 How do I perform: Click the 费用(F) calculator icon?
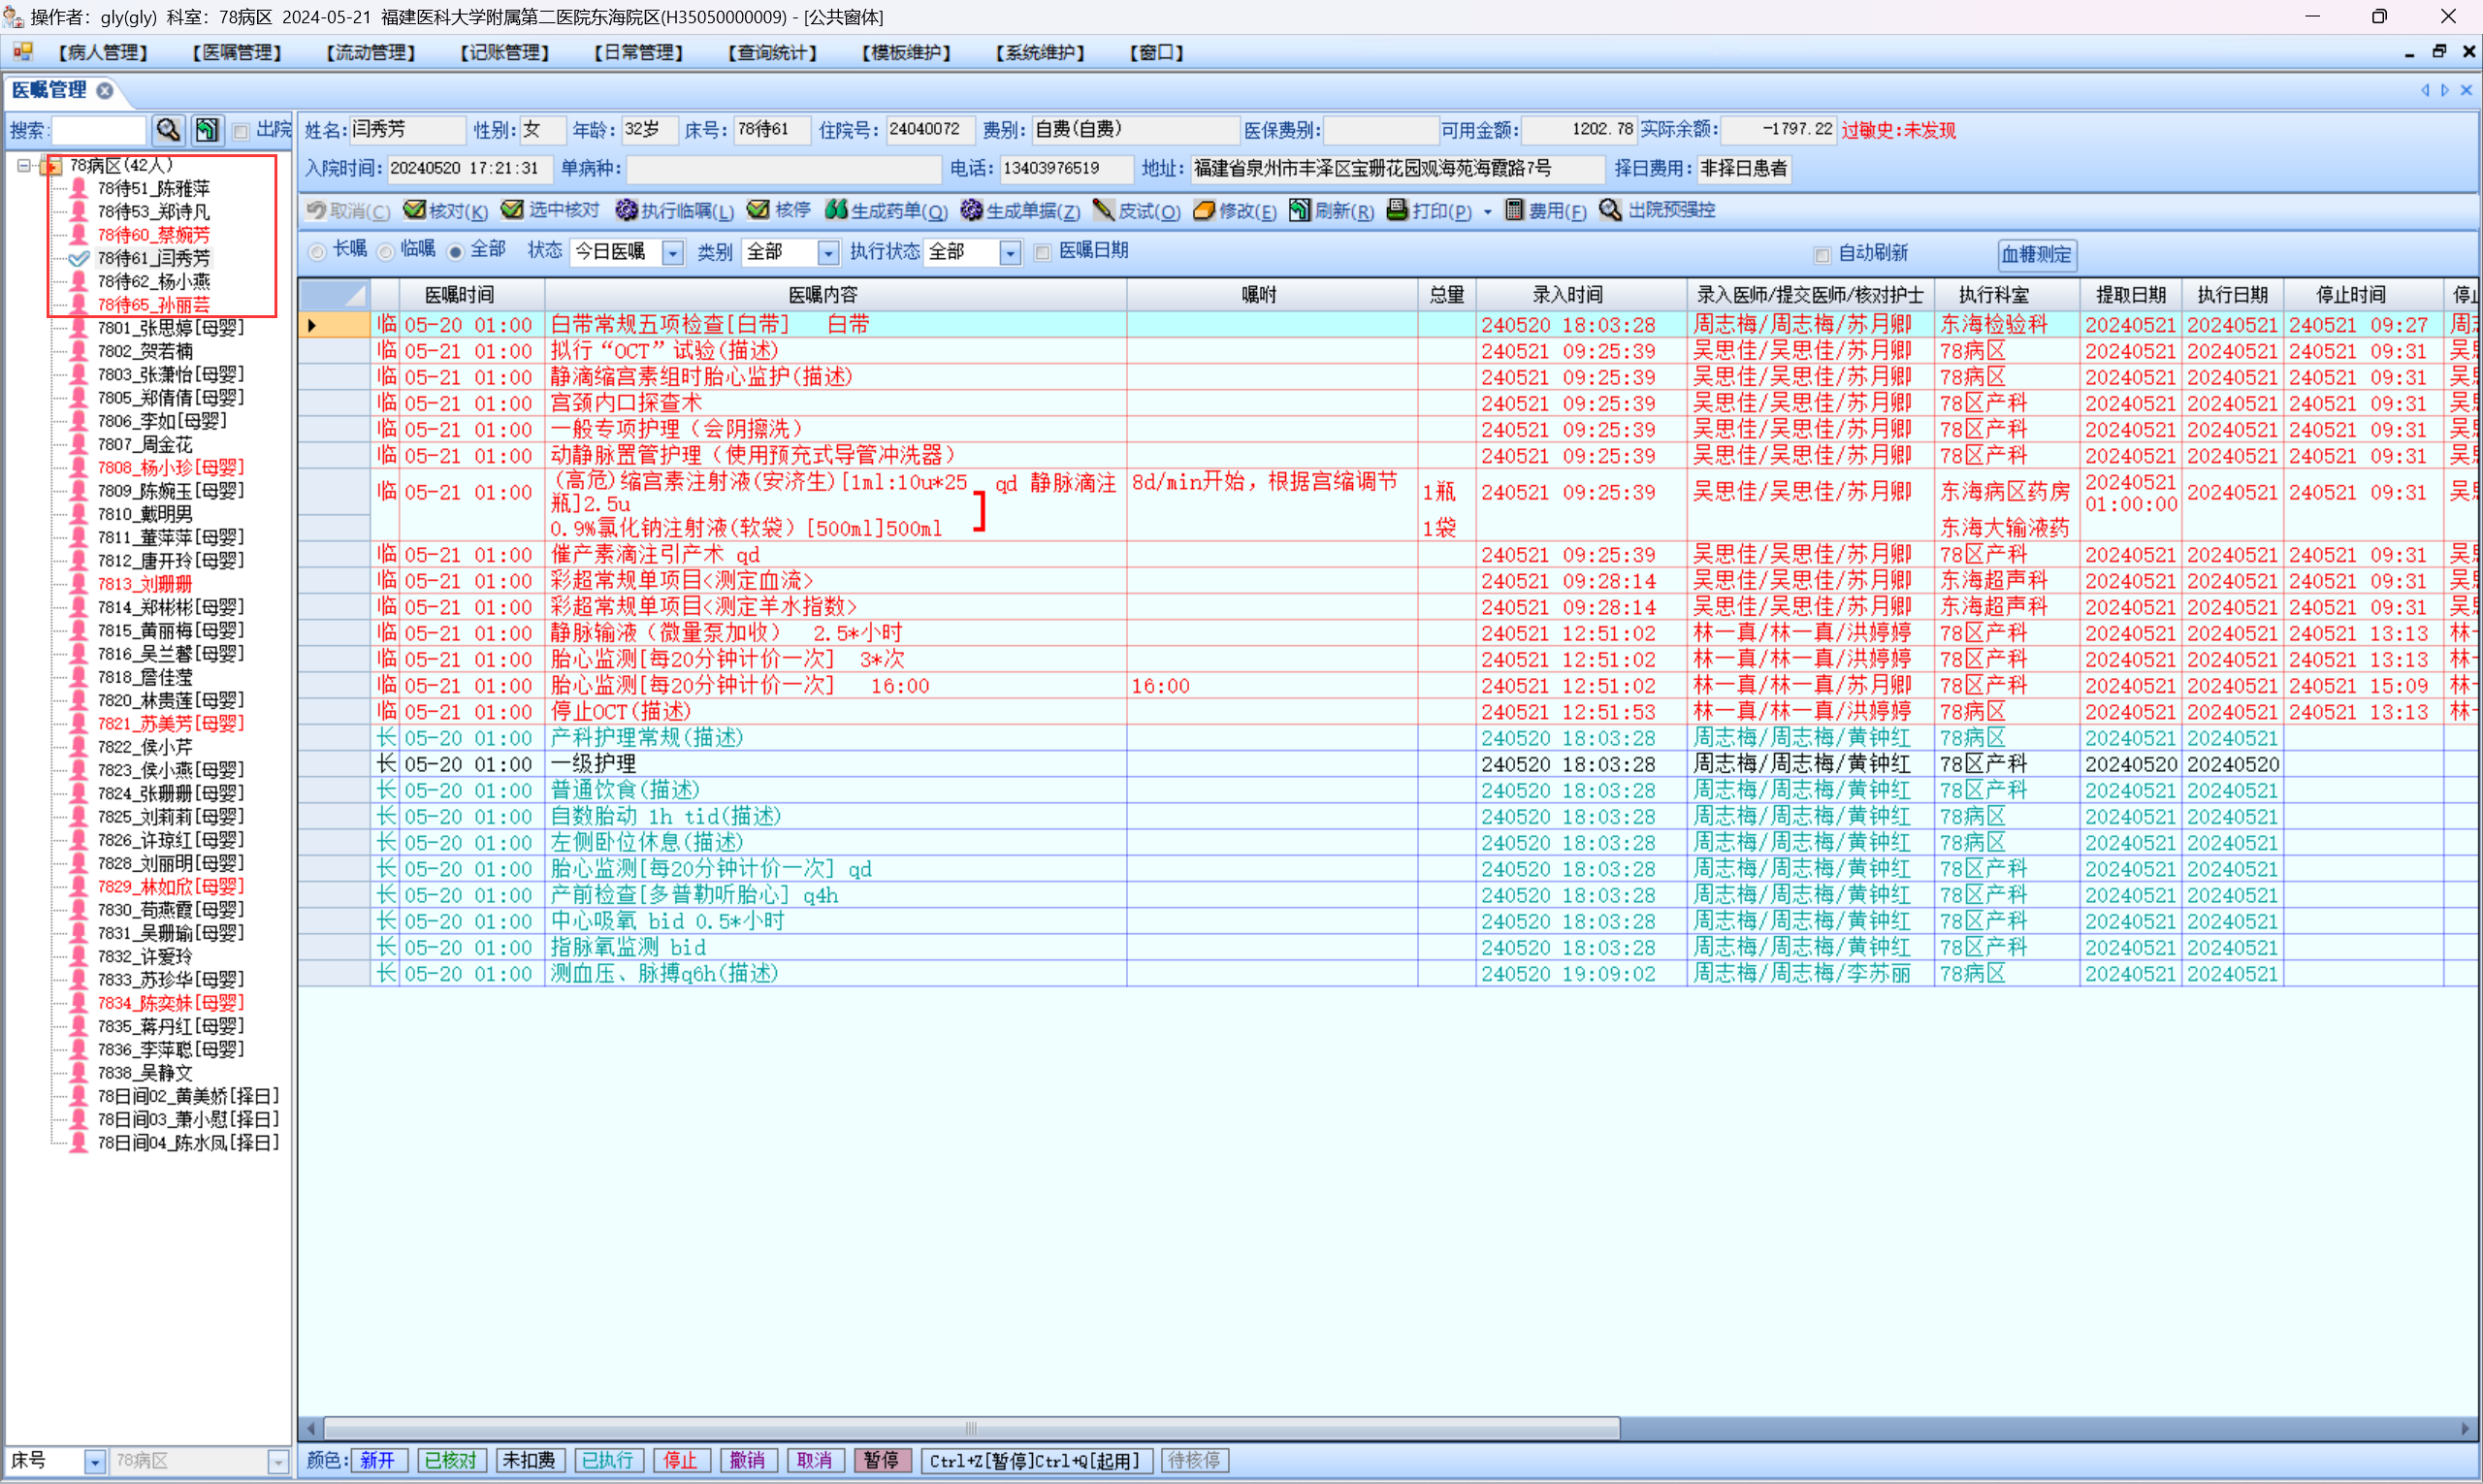(1514, 210)
